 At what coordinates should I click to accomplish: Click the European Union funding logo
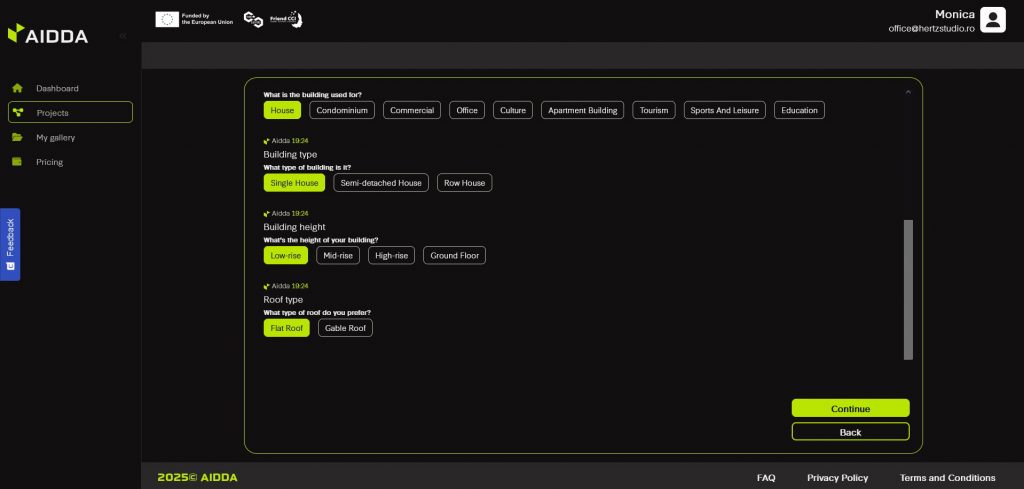[195, 19]
